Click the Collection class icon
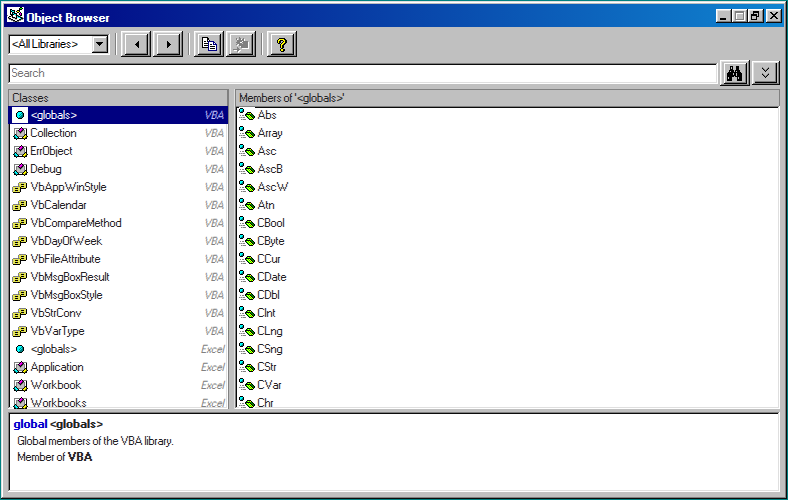Screen dimensions: 788x500 pos(20,133)
